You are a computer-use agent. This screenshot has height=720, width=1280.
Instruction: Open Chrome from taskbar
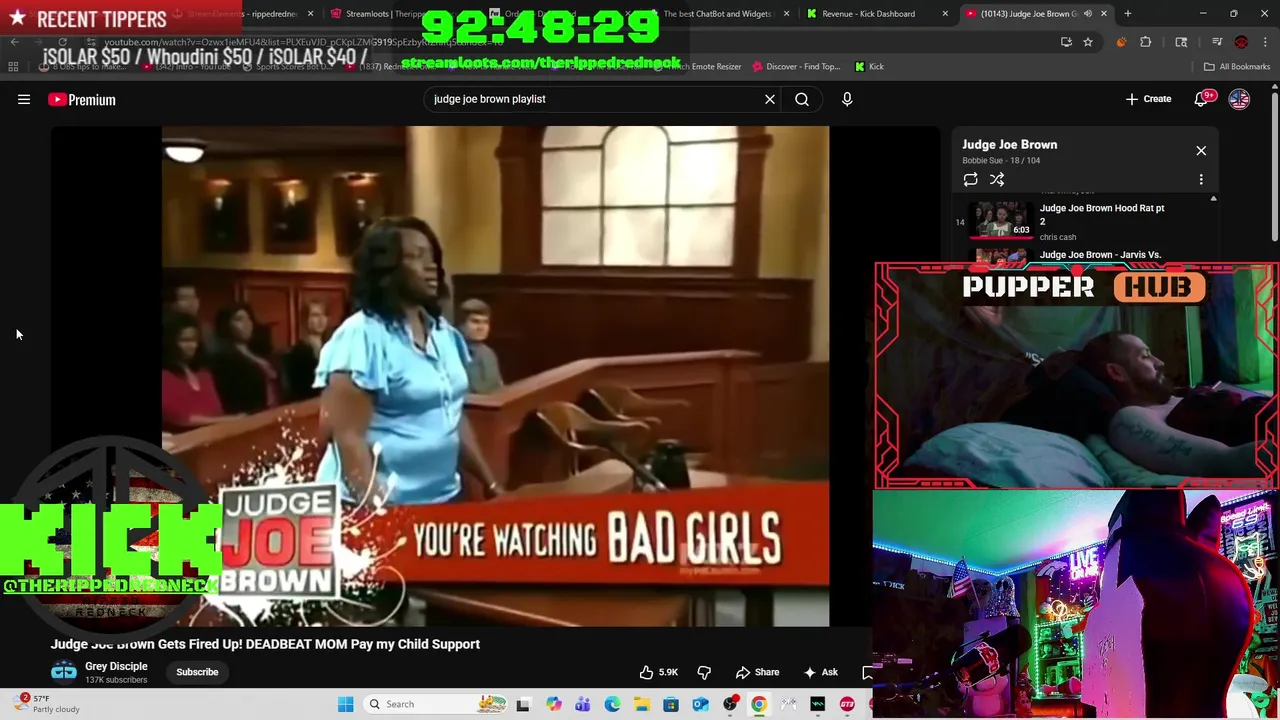coord(759,704)
